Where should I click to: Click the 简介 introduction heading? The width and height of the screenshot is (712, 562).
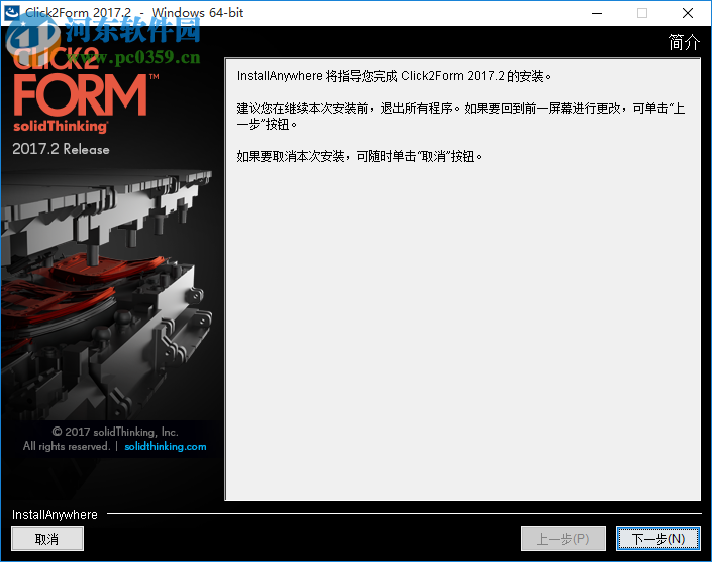(684, 42)
